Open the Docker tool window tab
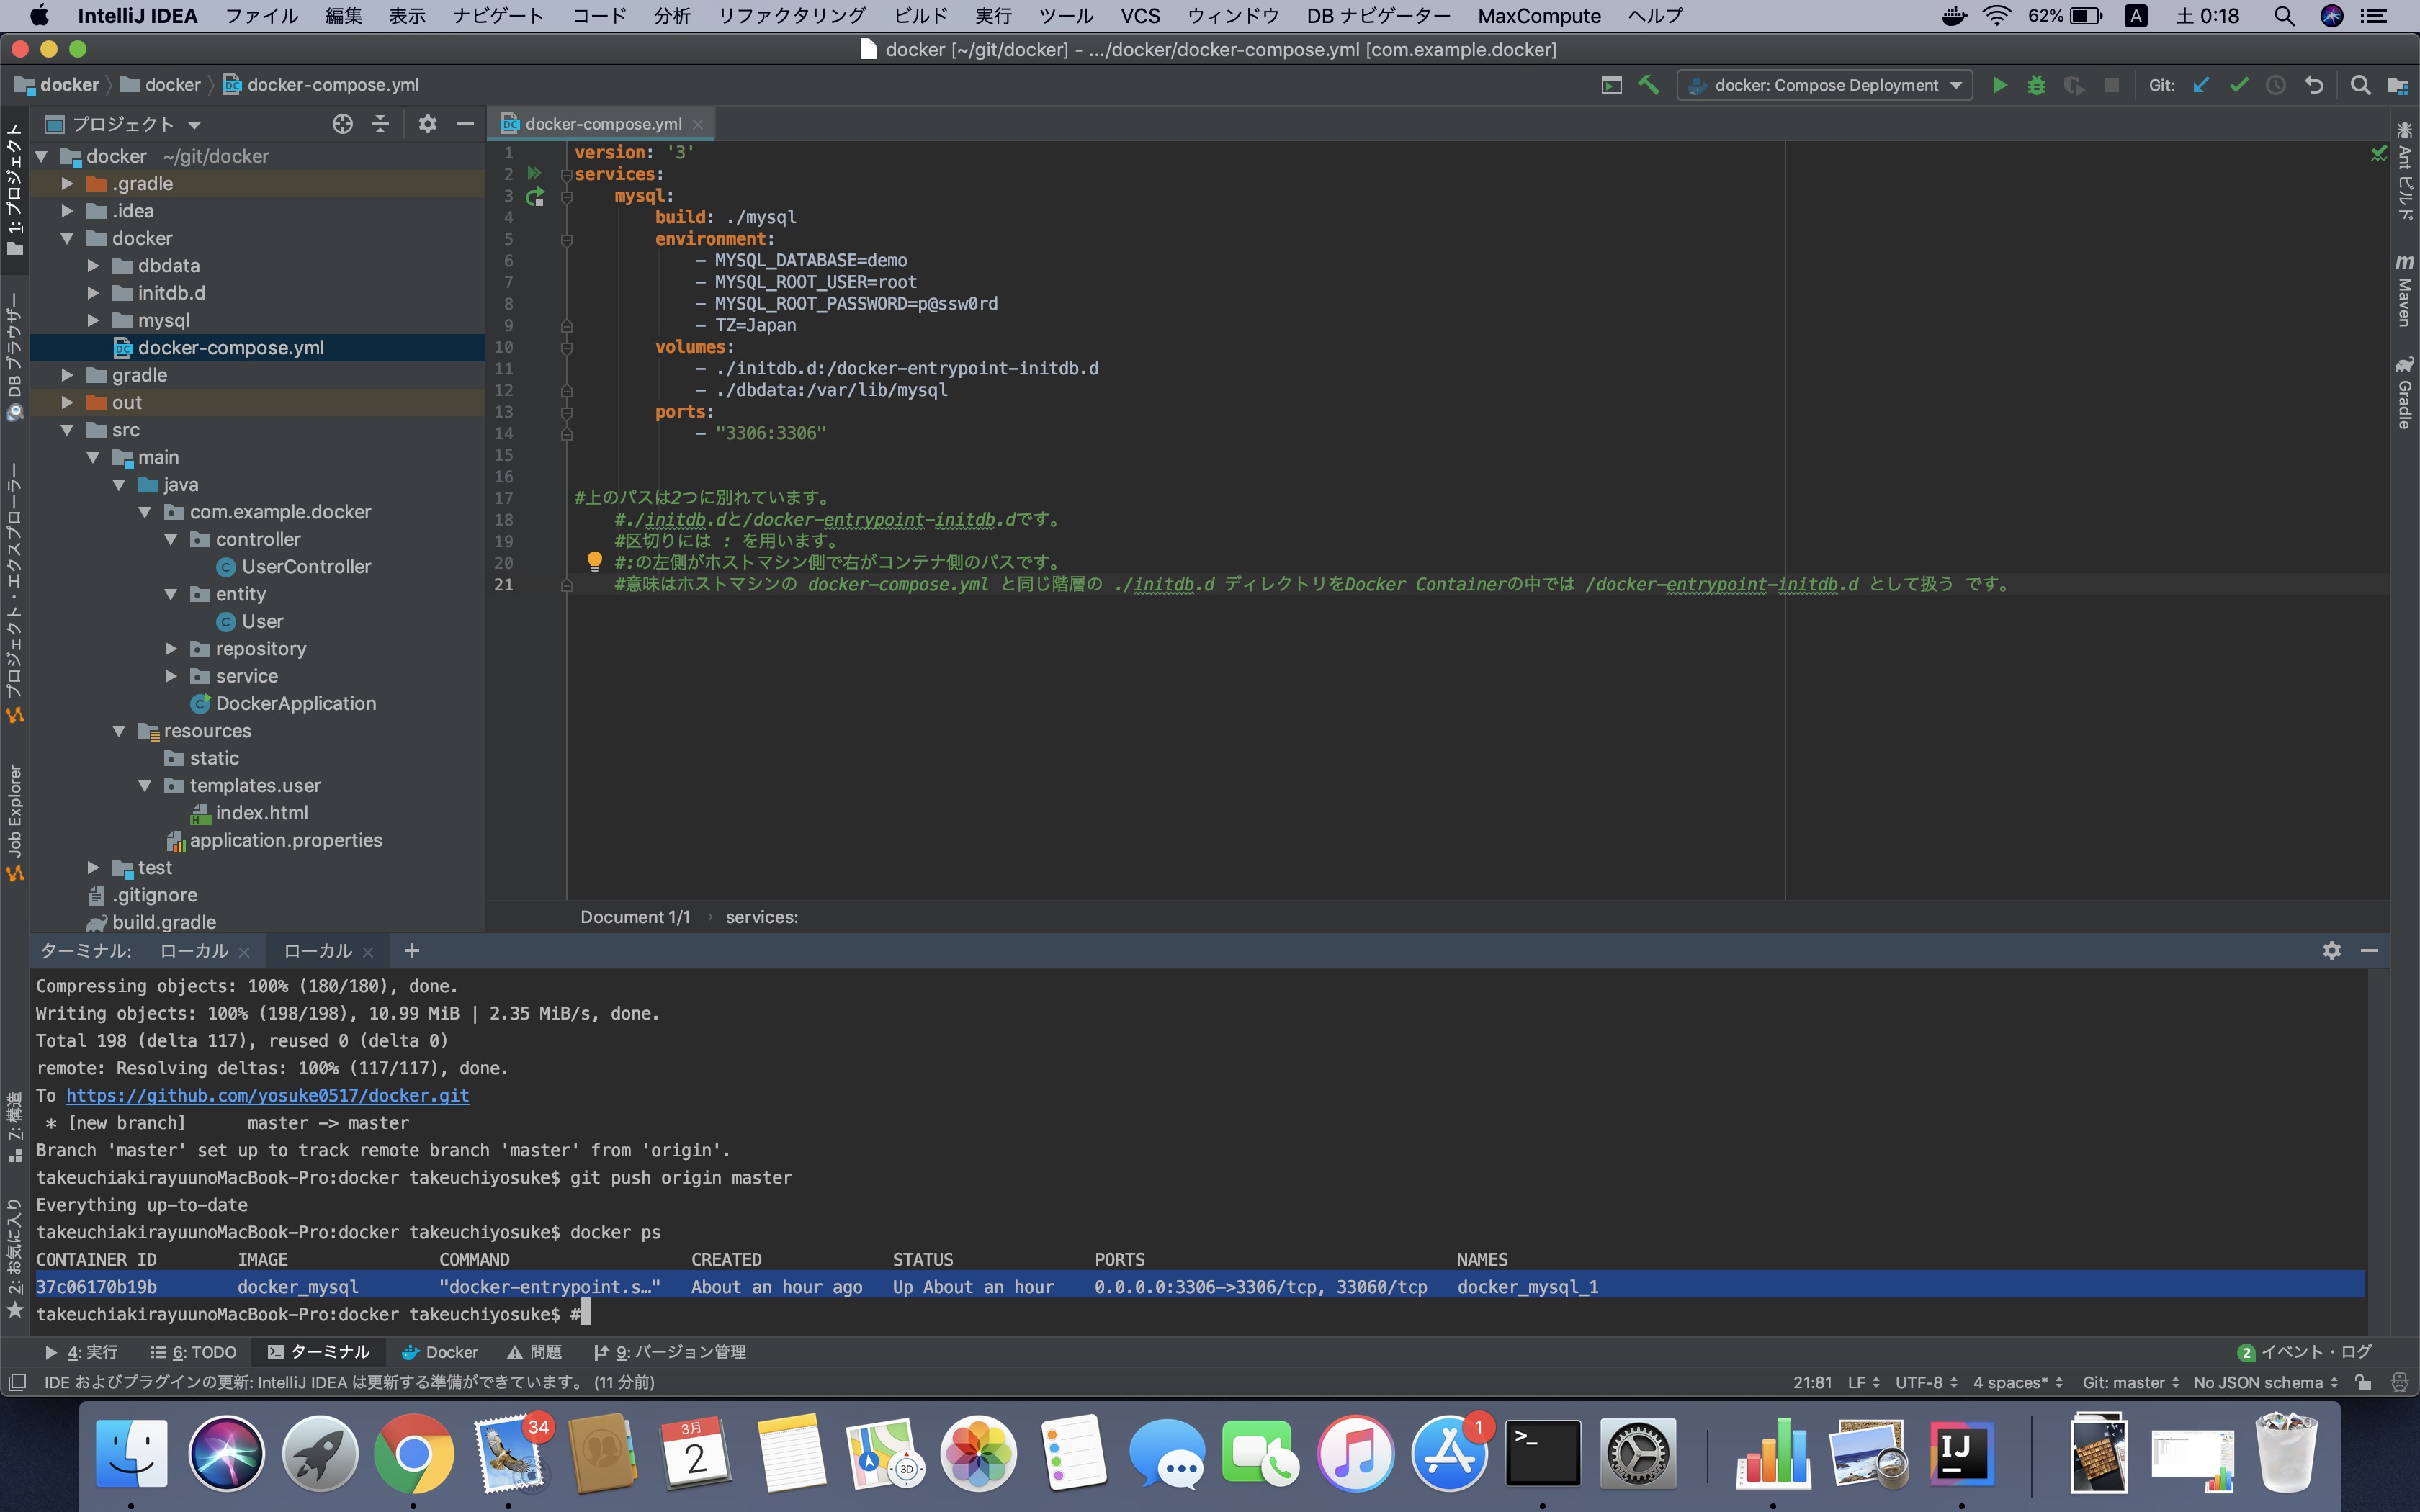The height and width of the screenshot is (1512, 2420). [440, 1352]
